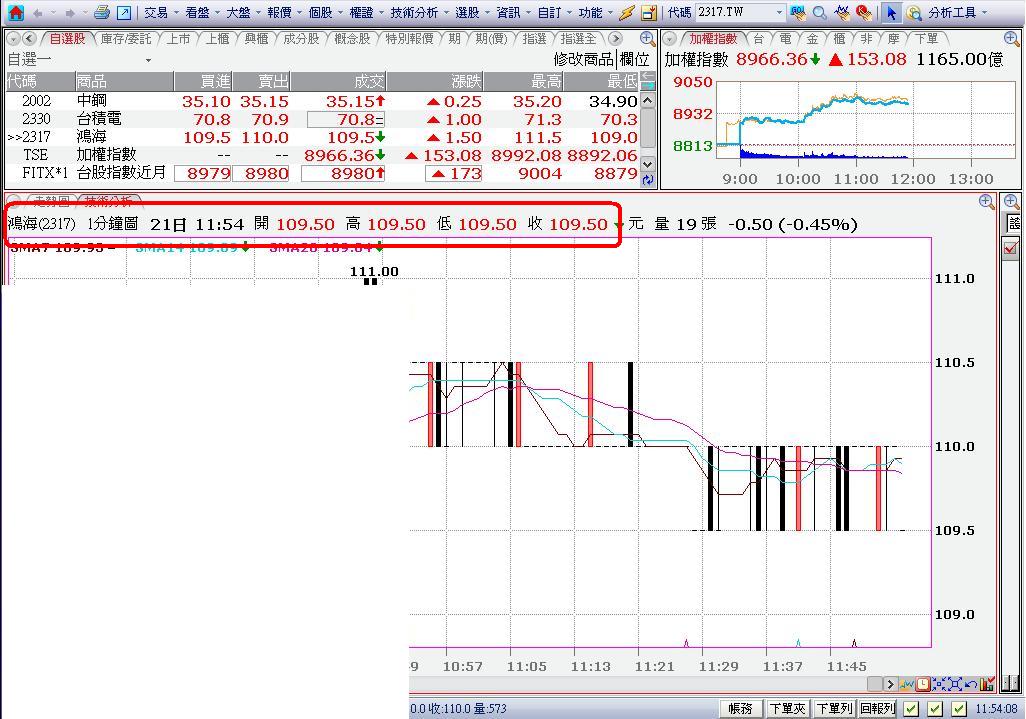This screenshot has height=719, width=1026.
Task: Click the undo arrow icon in chart toolbar
Action: pos(971,684)
